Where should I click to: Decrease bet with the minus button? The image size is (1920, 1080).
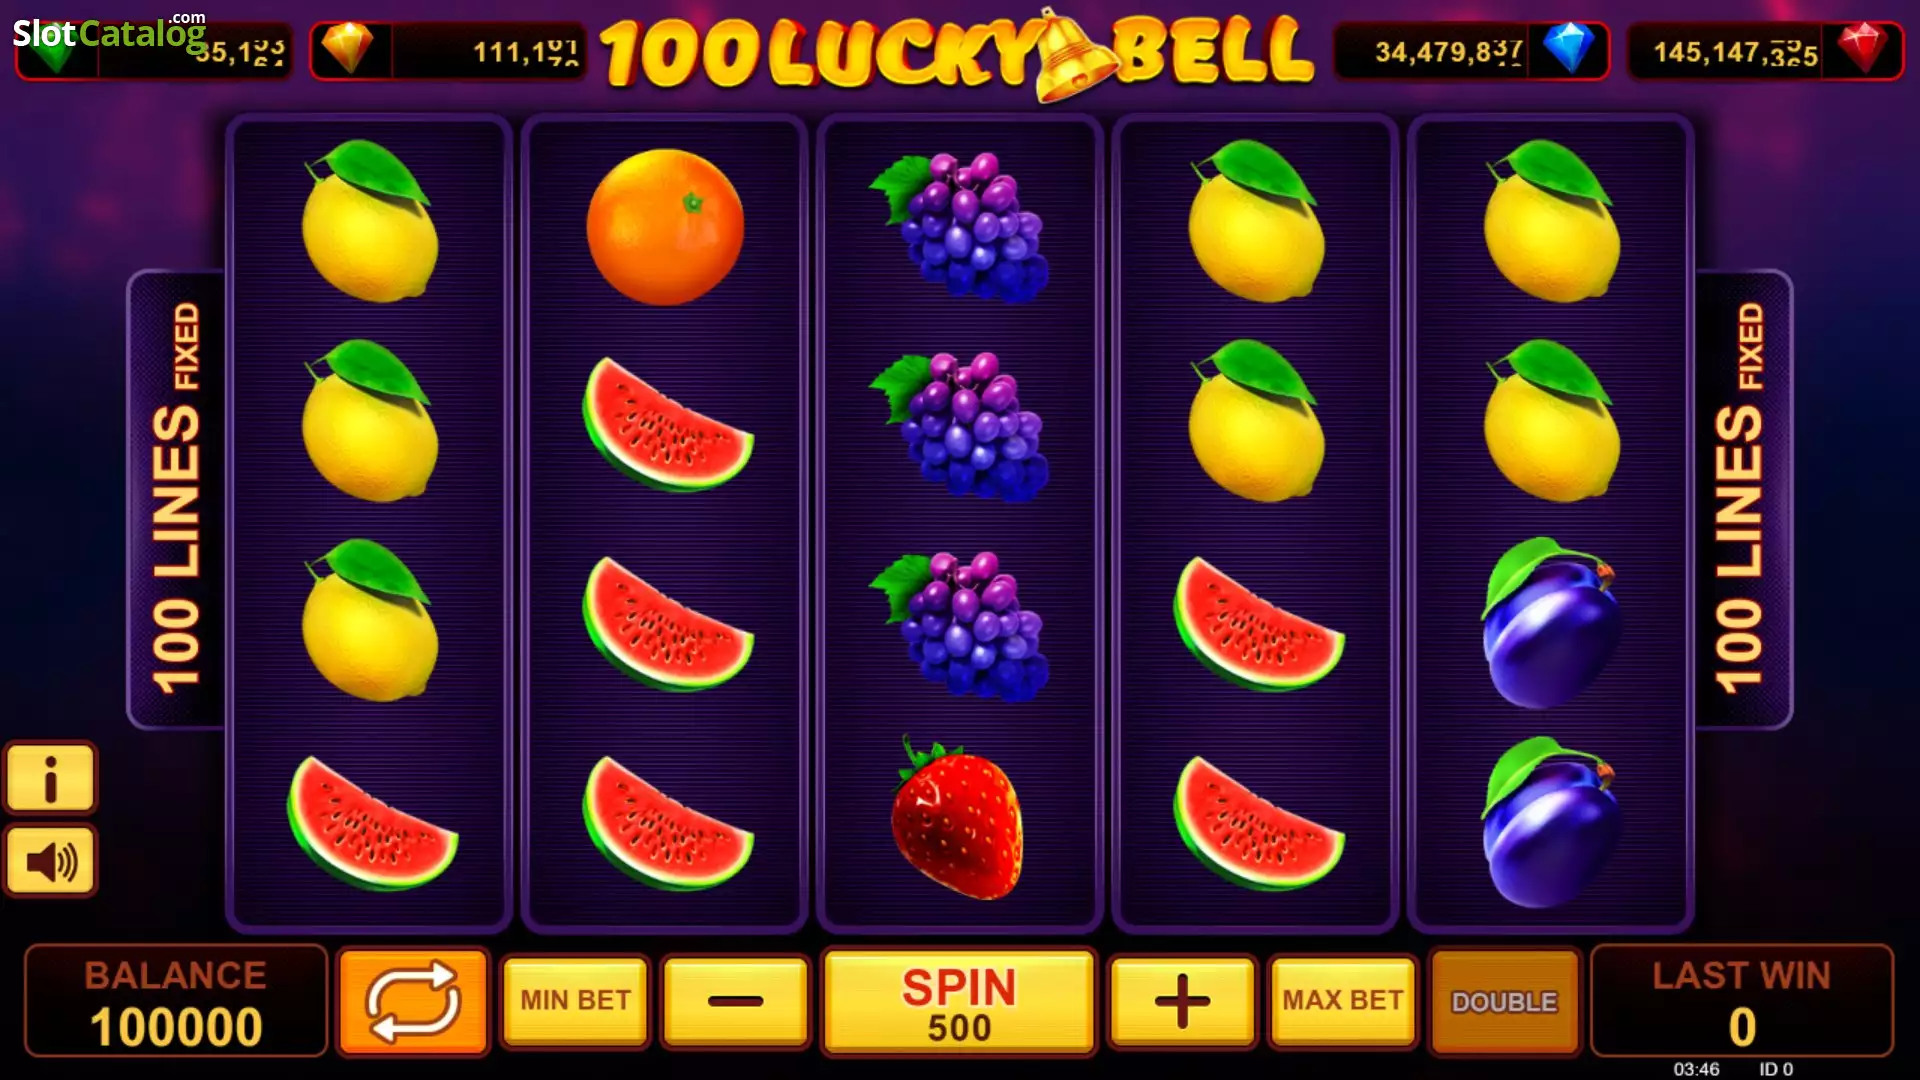(x=735, y=1001)
